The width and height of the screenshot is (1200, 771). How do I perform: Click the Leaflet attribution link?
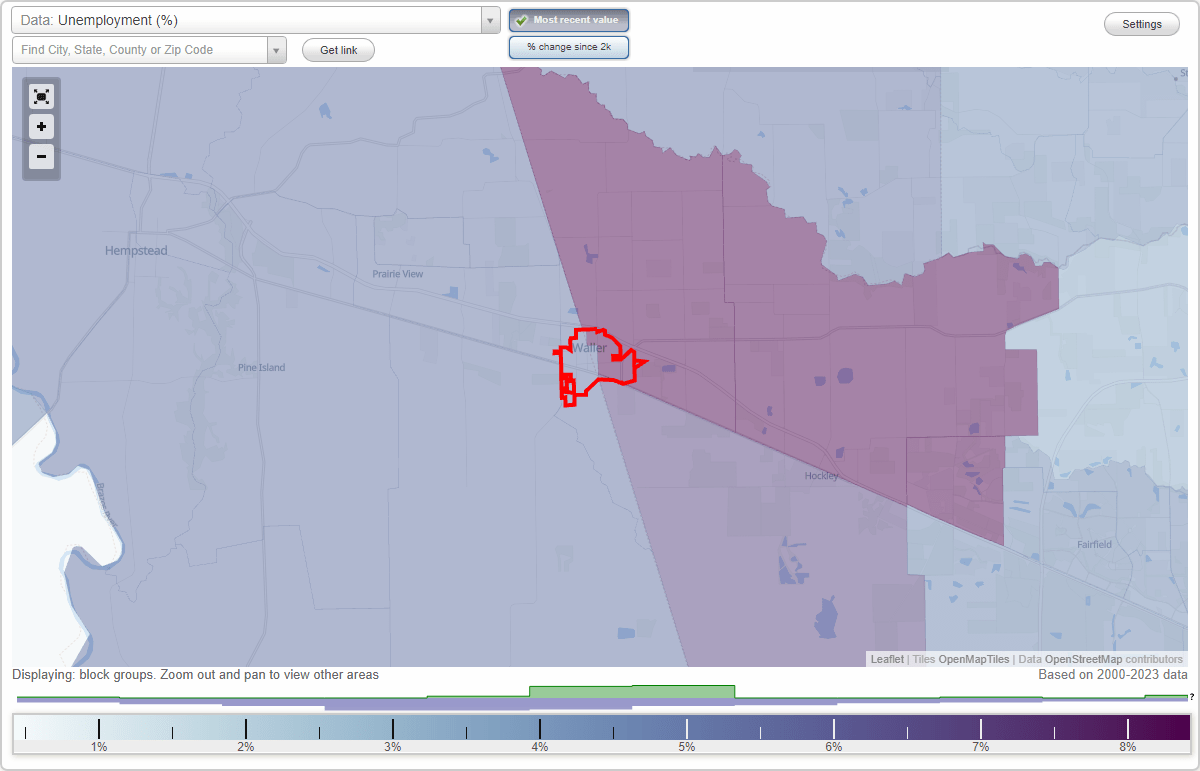[886, 659]
